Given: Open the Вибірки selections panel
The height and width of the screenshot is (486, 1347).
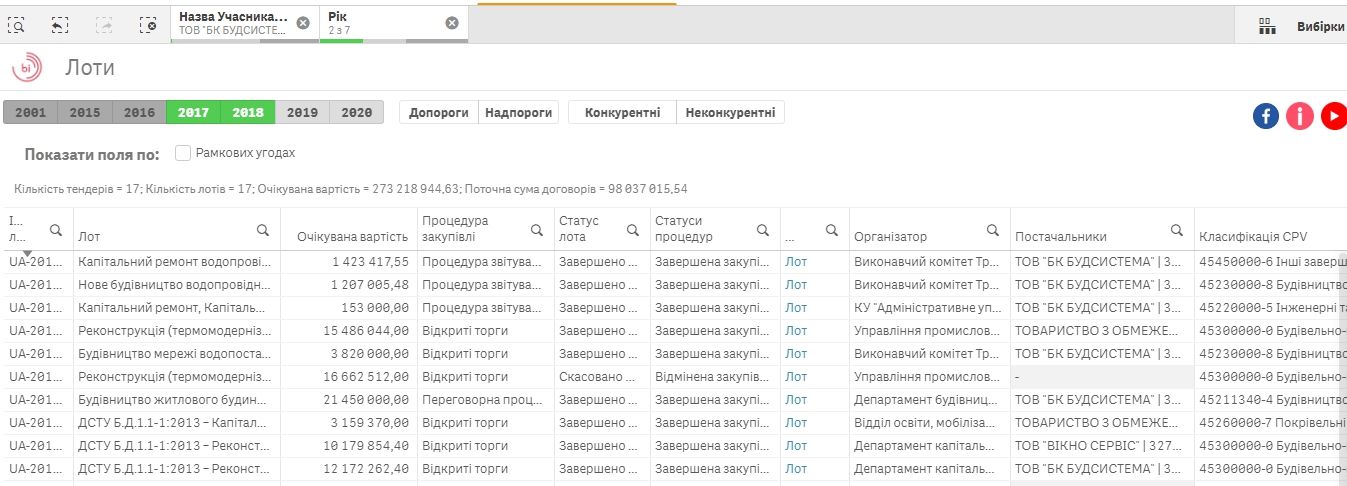Looking at the screenshot, I should [1320, 27].
